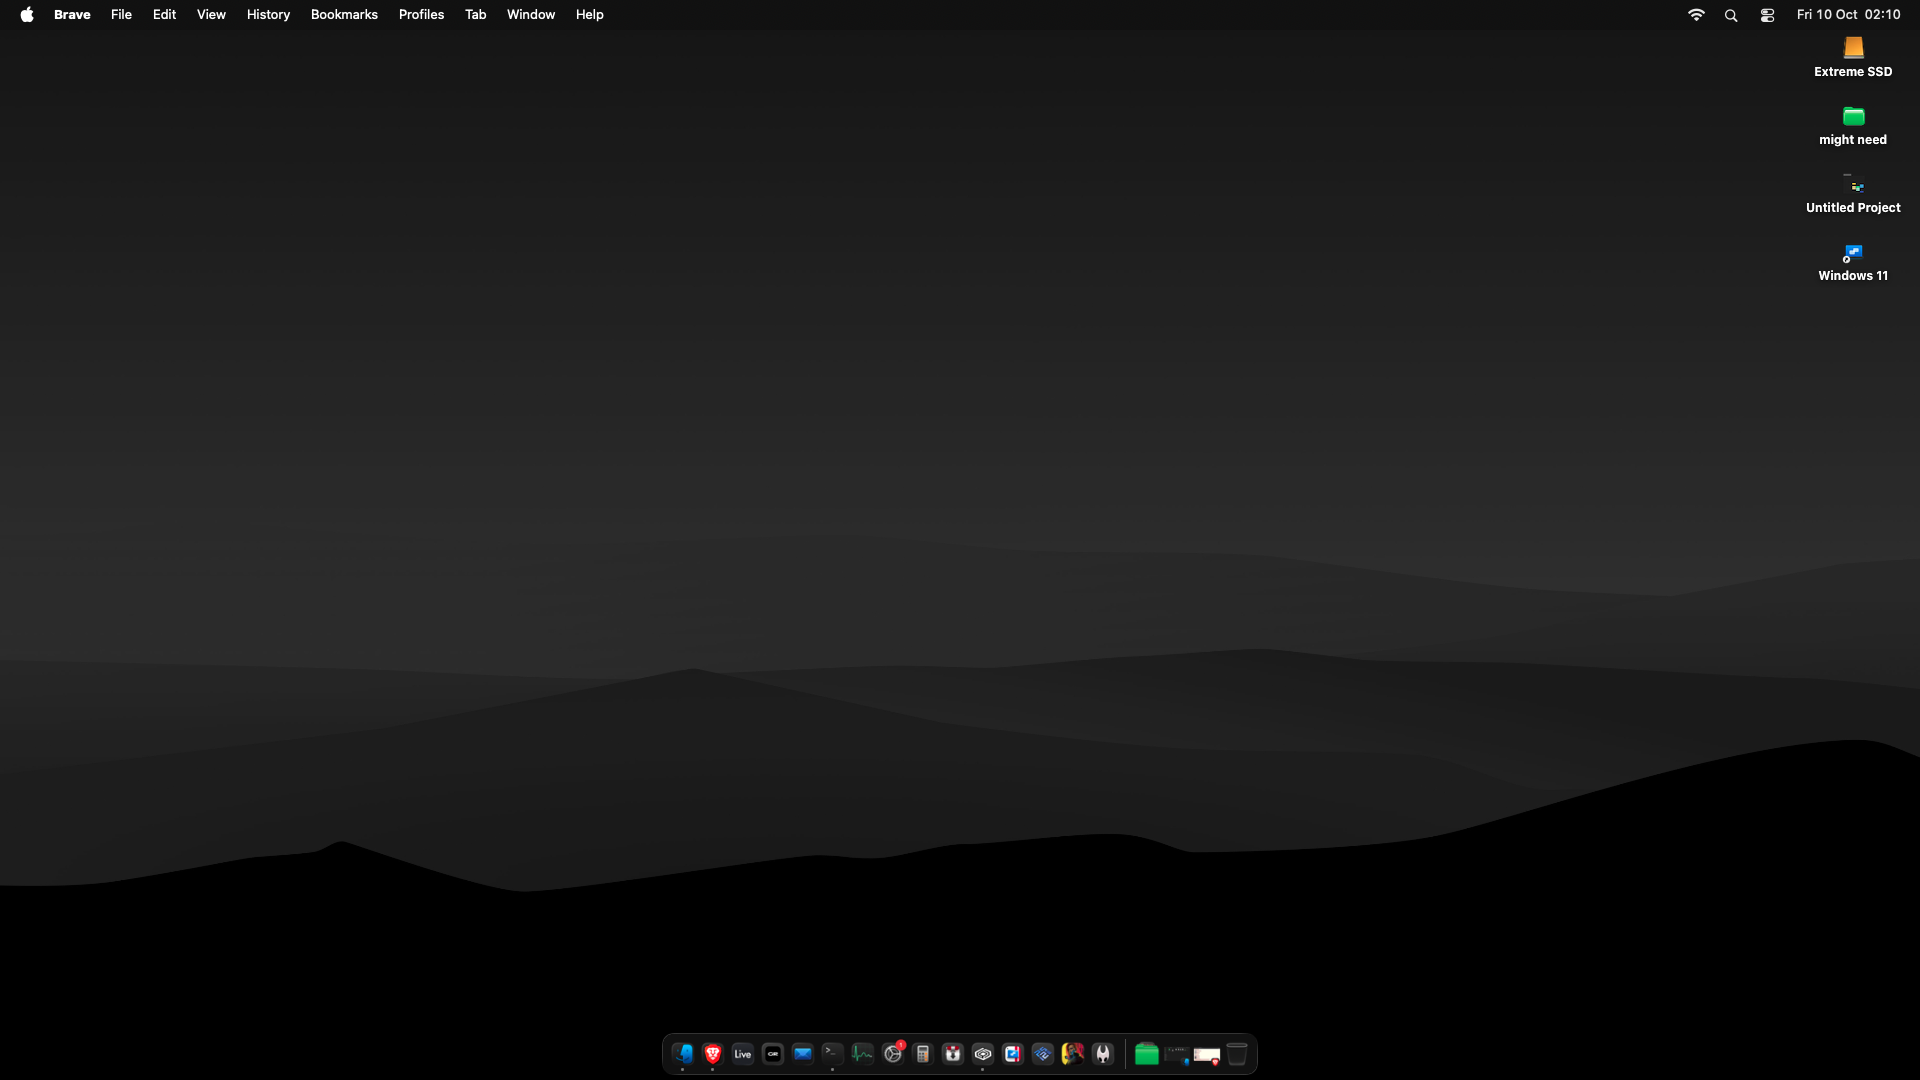This screenshot has width=1920, height=1080.
Task: Click the Wi-Fi status icon
Action: coord(1696,15)
